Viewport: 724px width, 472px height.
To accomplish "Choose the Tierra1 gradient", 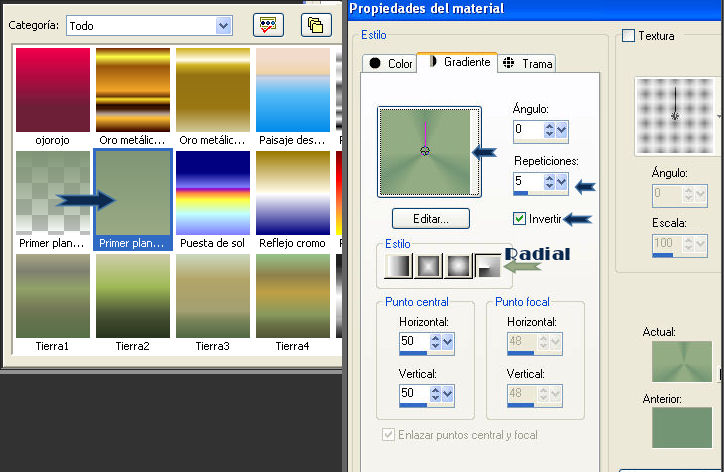I will pos(53,296).
